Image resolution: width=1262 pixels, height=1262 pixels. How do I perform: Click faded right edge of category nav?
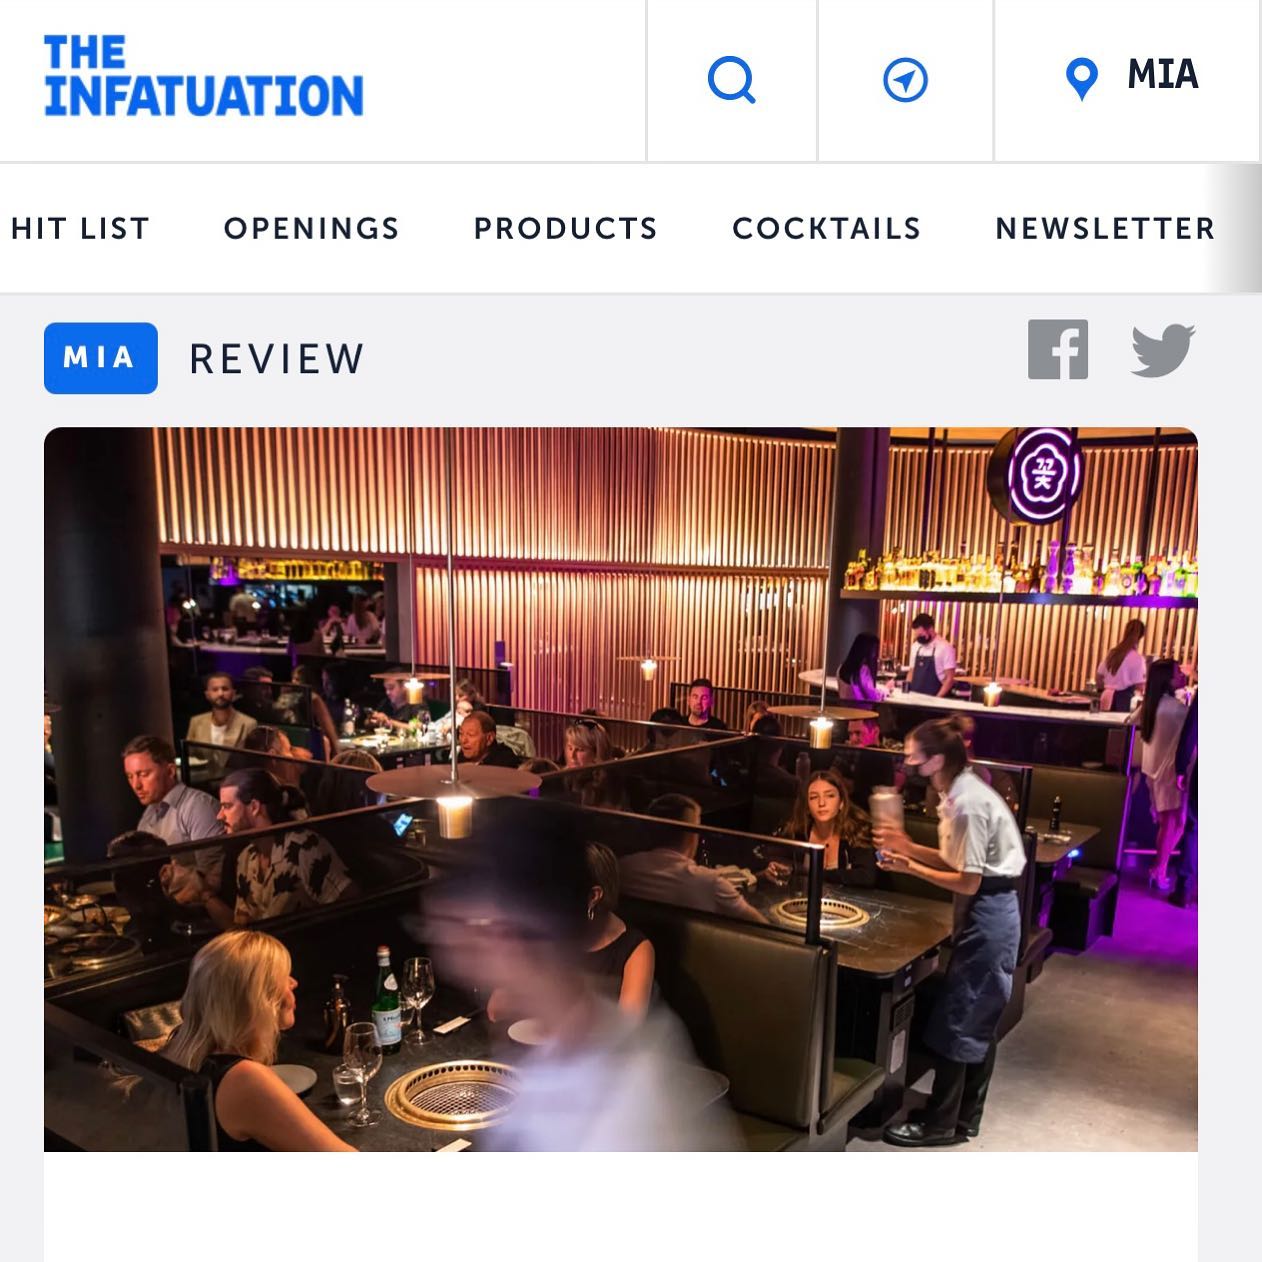(1236, 228)
